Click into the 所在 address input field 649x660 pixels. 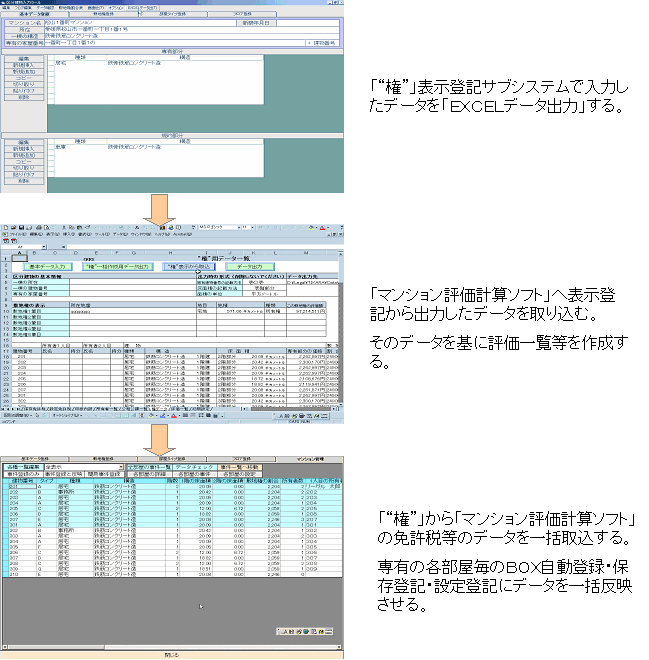pos(192,29)
